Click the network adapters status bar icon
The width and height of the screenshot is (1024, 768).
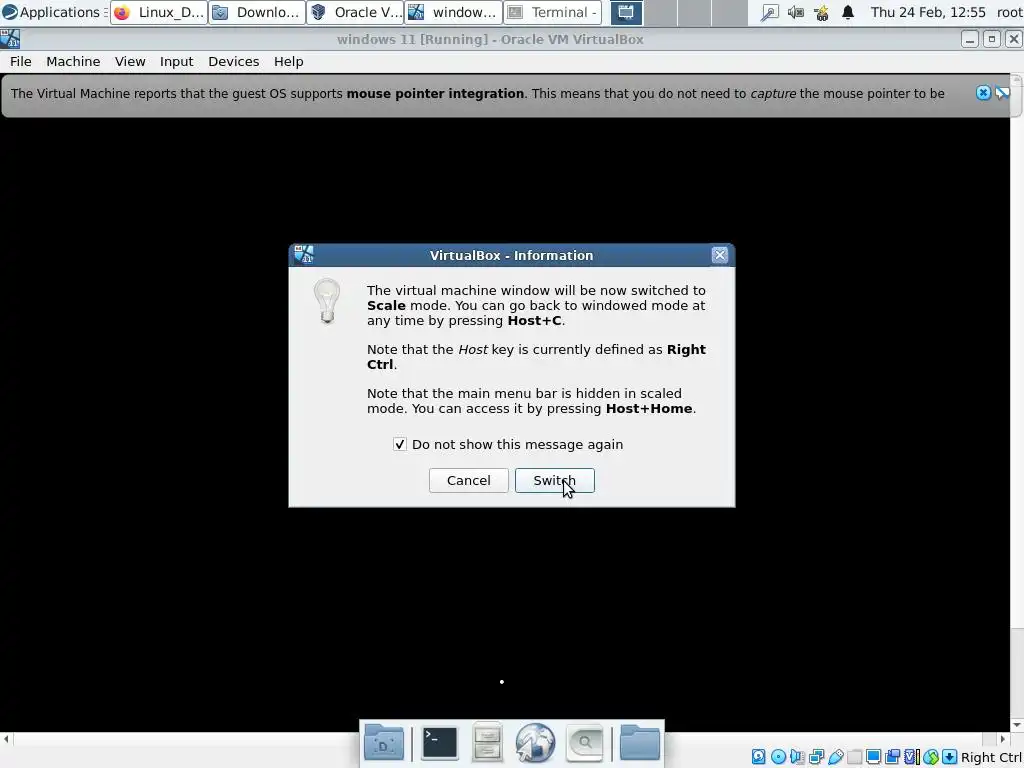pos(816,757)
